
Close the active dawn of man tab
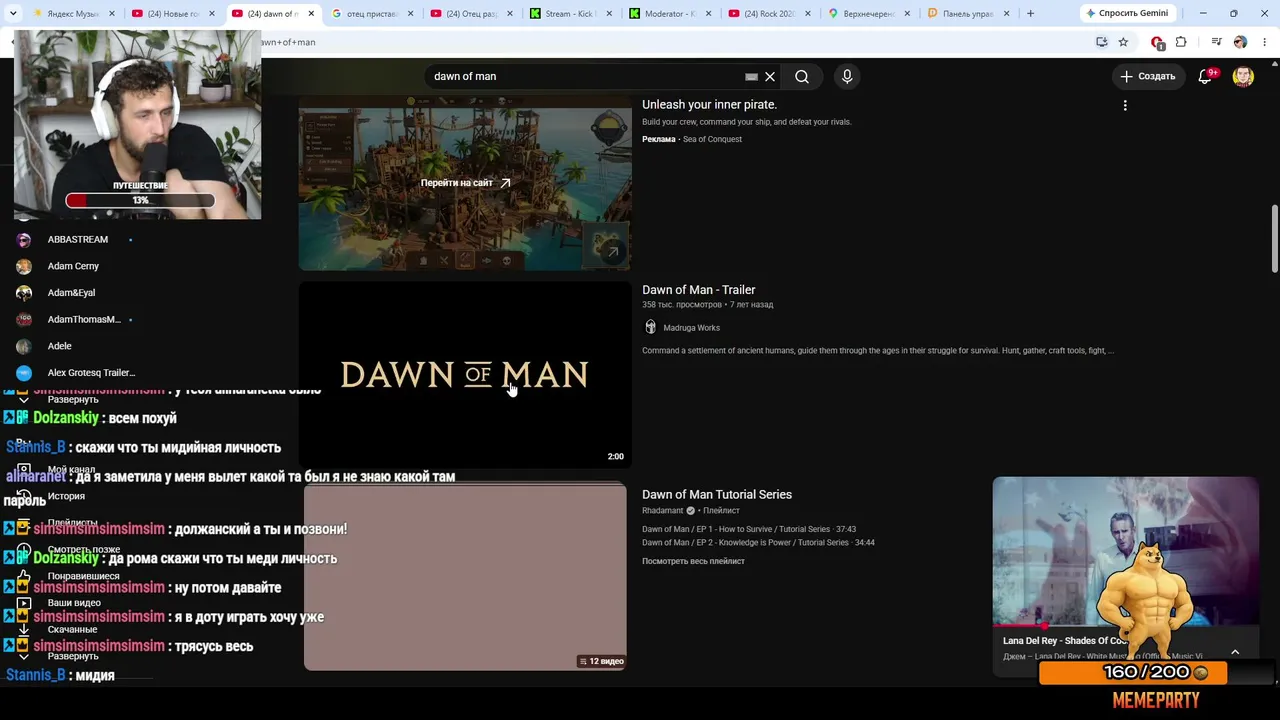coord(311,14)
